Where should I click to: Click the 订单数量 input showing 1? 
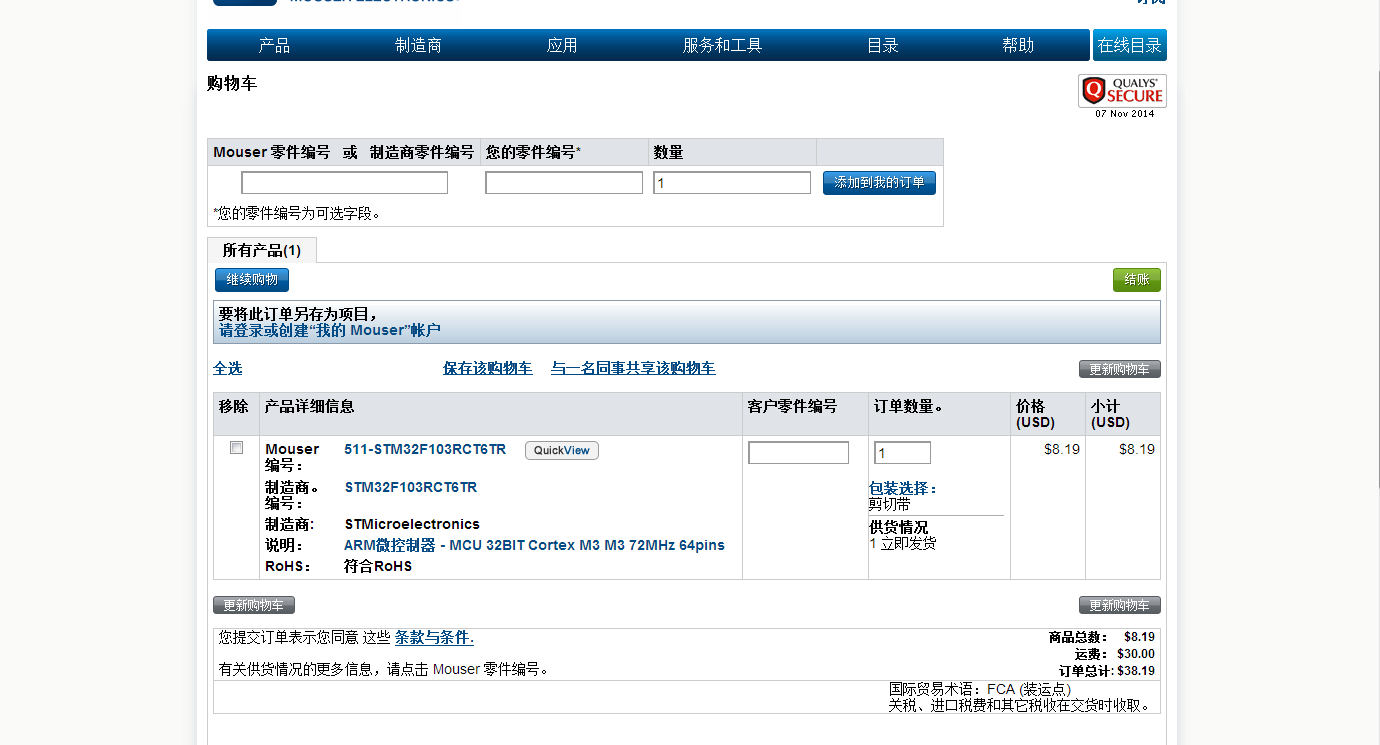(903, 453)
